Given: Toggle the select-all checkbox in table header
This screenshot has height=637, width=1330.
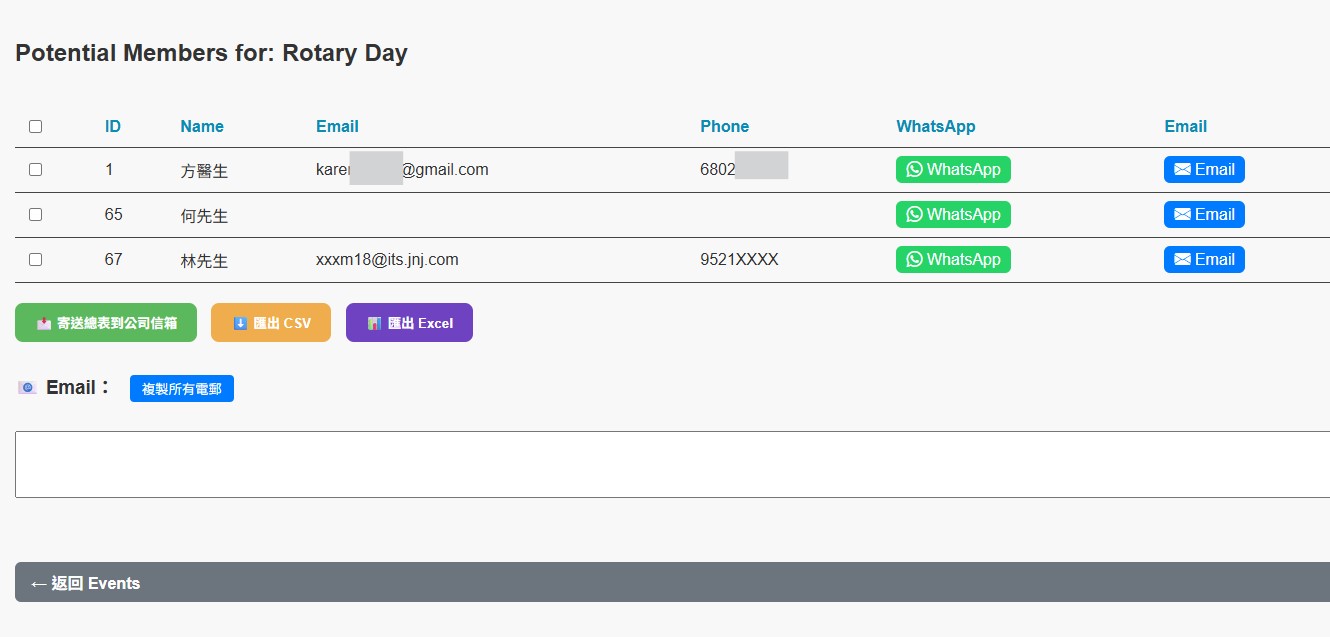Looking at the screenshot, I should pos(36,126).
